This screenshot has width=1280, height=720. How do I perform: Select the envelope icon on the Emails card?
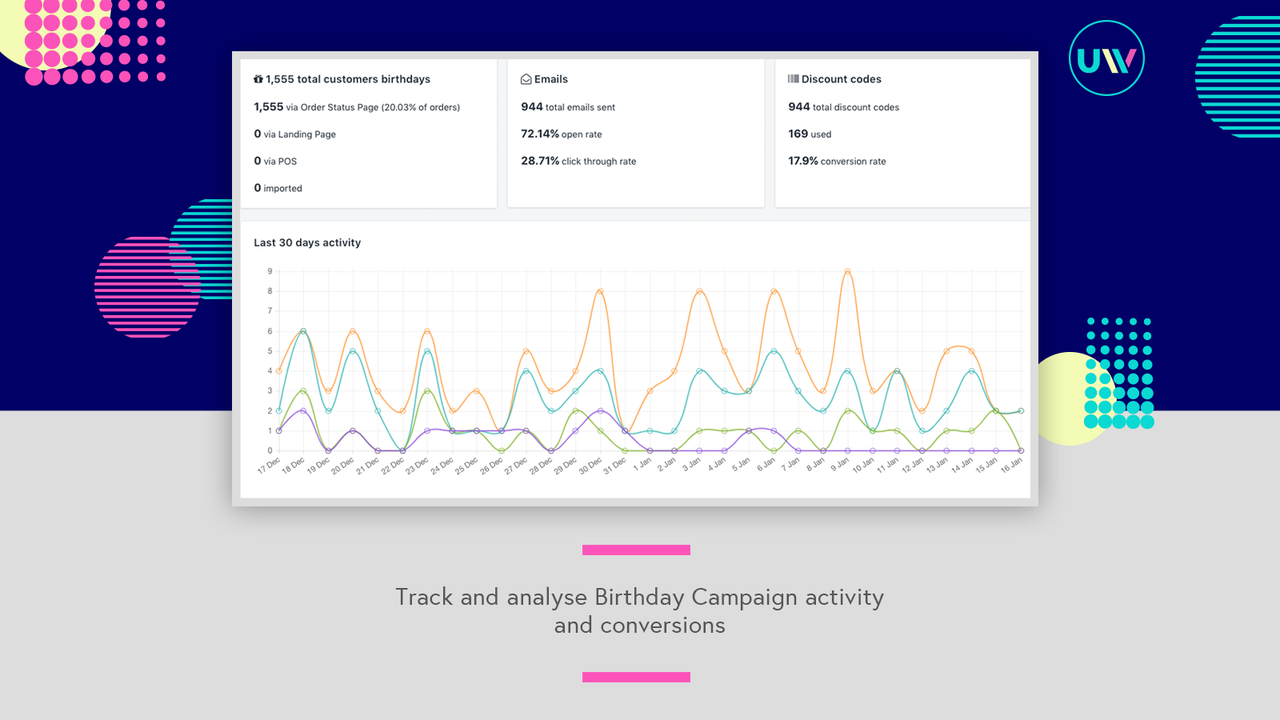524,78
